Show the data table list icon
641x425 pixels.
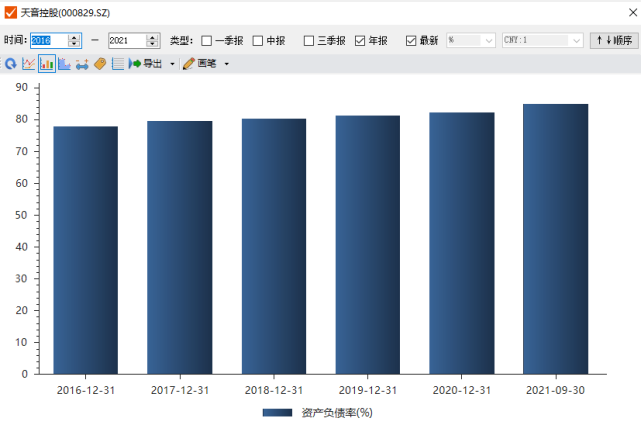(118, 64)
